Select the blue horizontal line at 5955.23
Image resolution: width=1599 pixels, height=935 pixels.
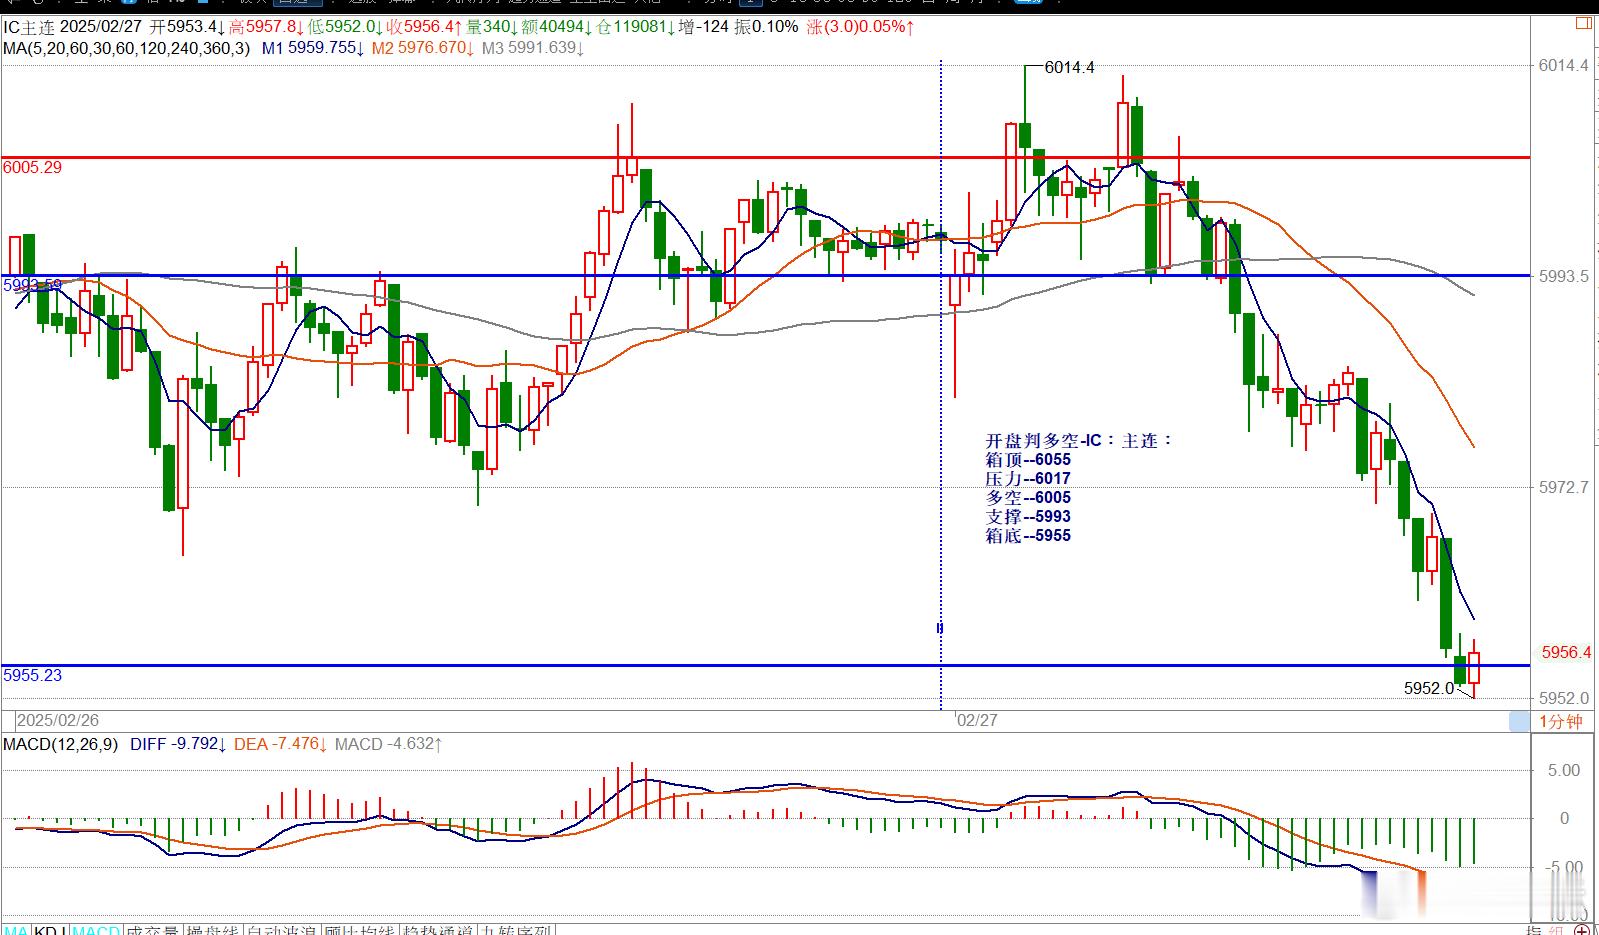click(766, 665)
